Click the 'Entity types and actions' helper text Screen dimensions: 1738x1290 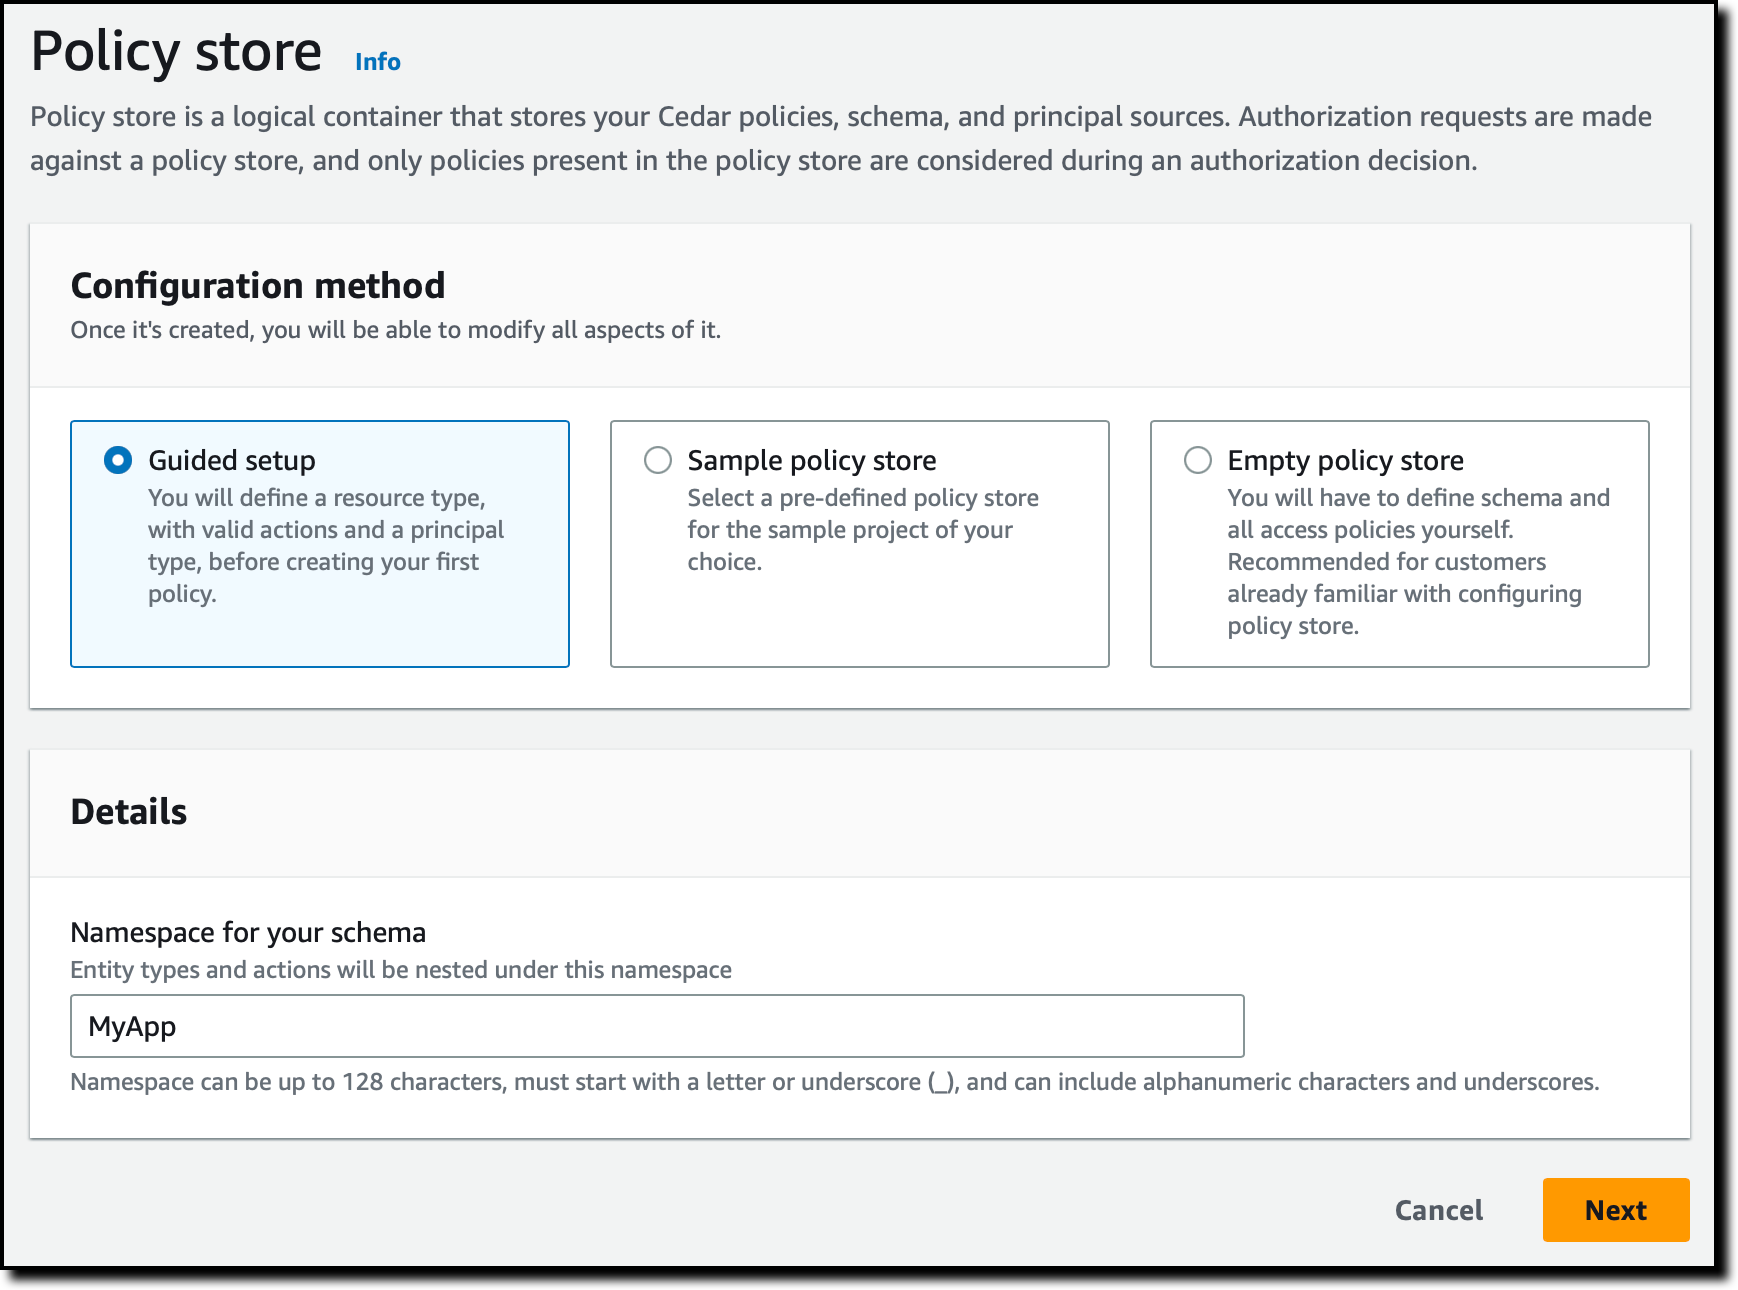pyautogui.click(x=401, y=970)
